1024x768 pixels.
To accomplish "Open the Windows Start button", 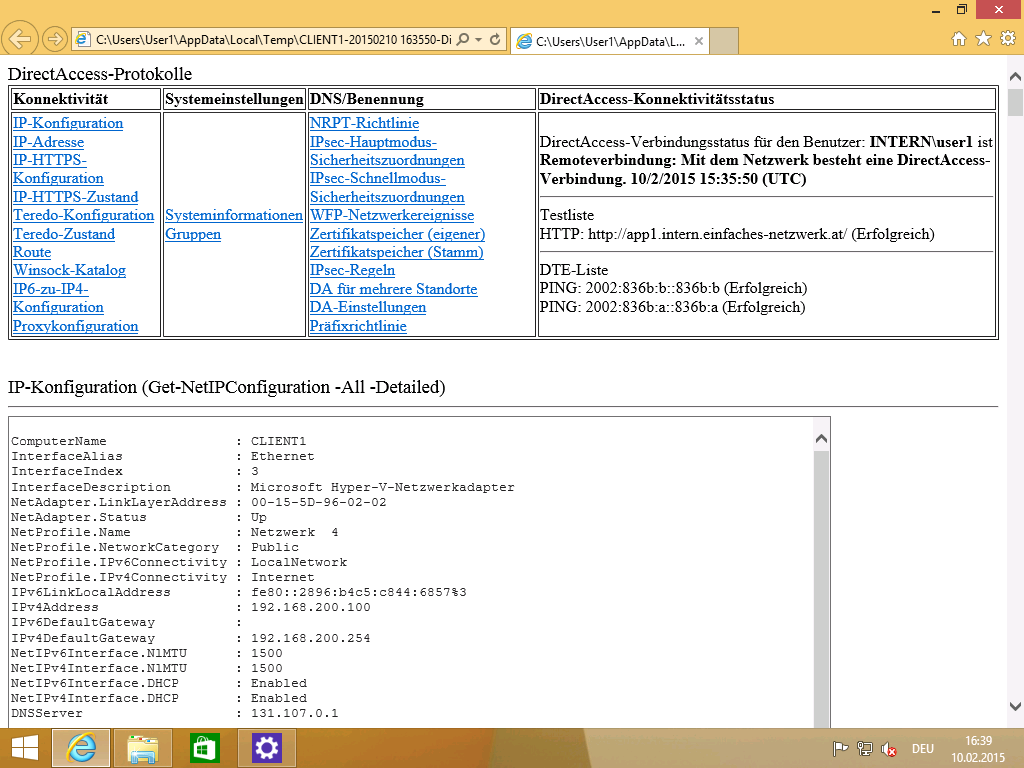I will tap(25, 748).
